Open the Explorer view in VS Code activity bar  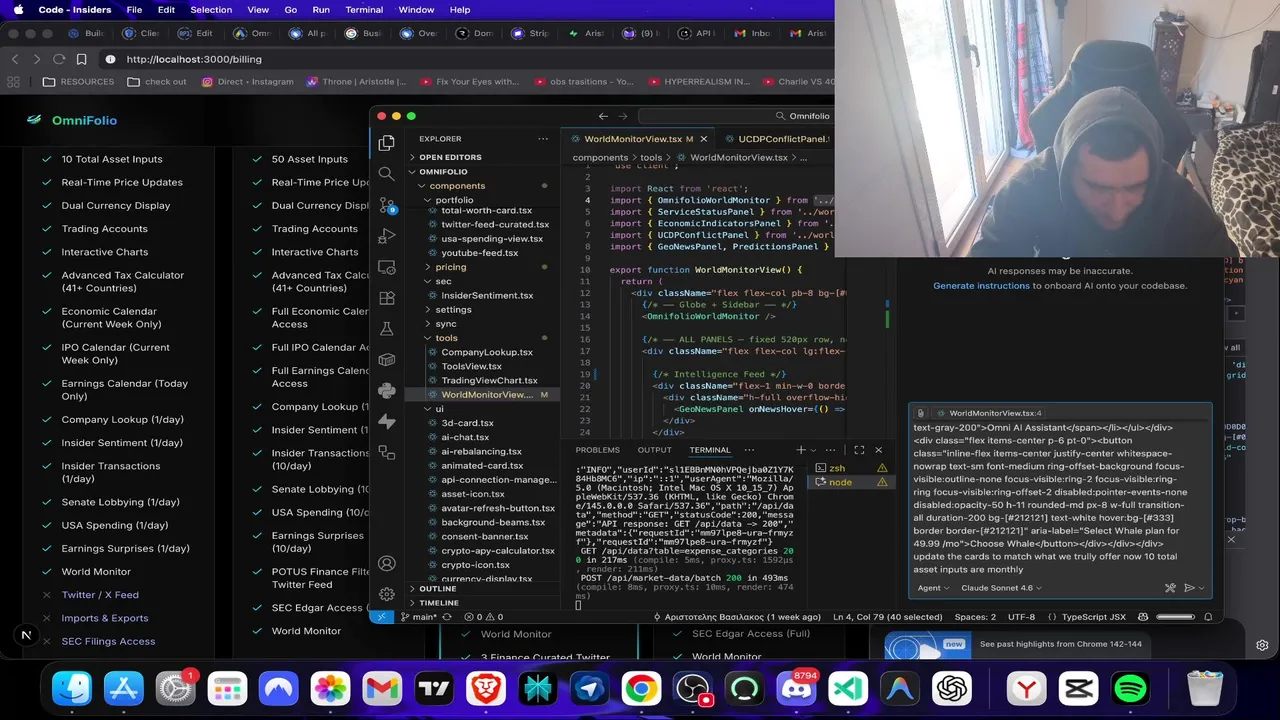(x=387, y=143)
